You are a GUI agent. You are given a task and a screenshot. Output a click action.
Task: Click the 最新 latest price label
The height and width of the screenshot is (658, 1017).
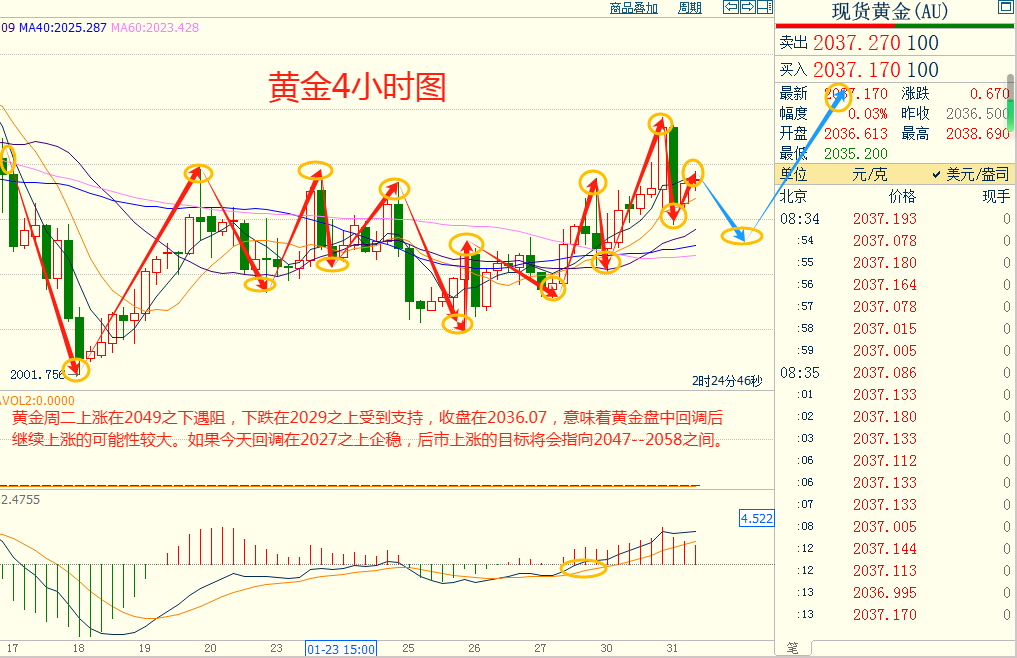pos(793,93)
